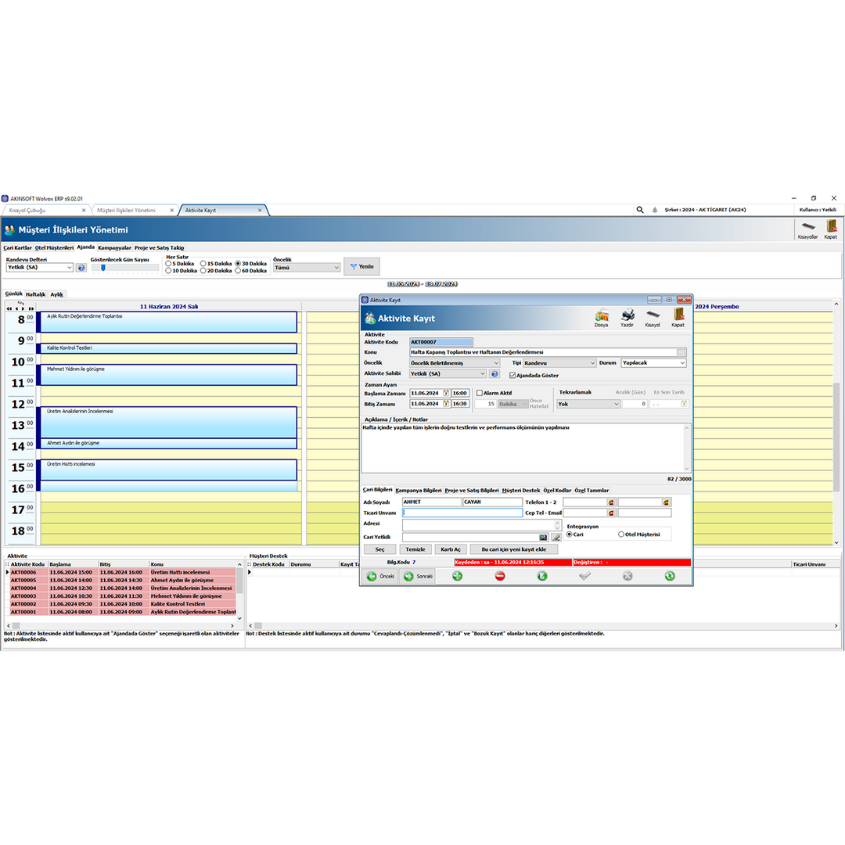
Task: Open Kısayol in the Aktivite Kayıt toolbar
Action: pos(652,318)
